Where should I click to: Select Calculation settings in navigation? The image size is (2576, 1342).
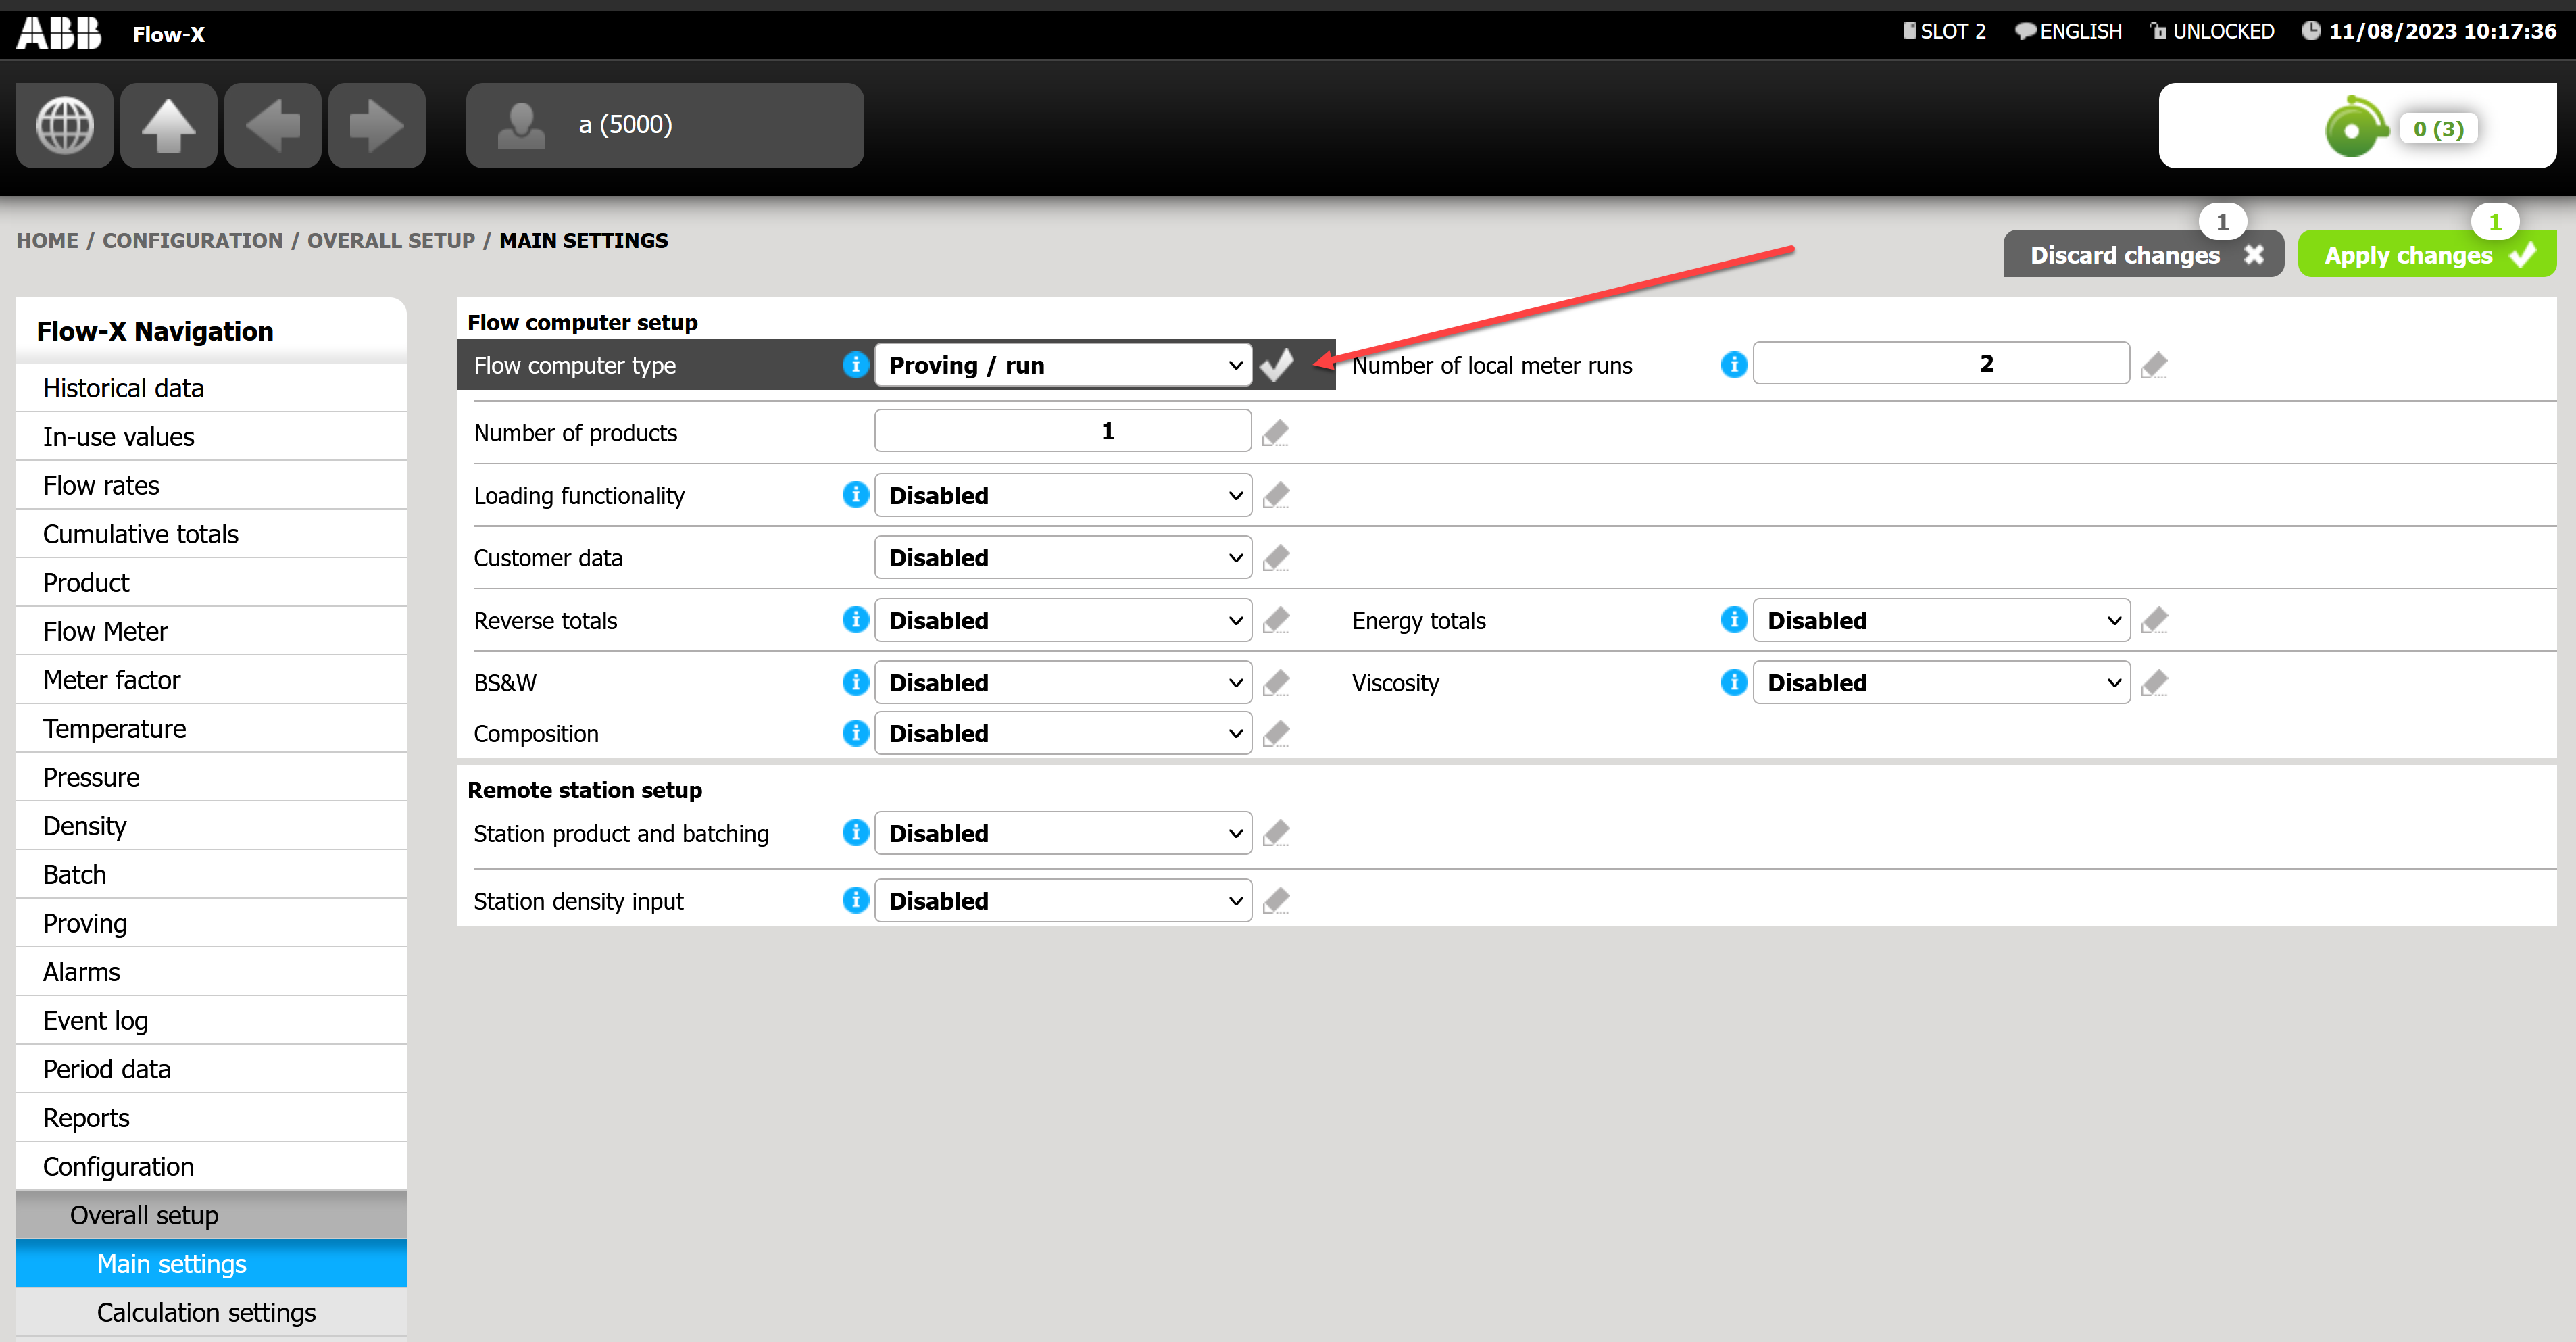tap(212, 1312)
